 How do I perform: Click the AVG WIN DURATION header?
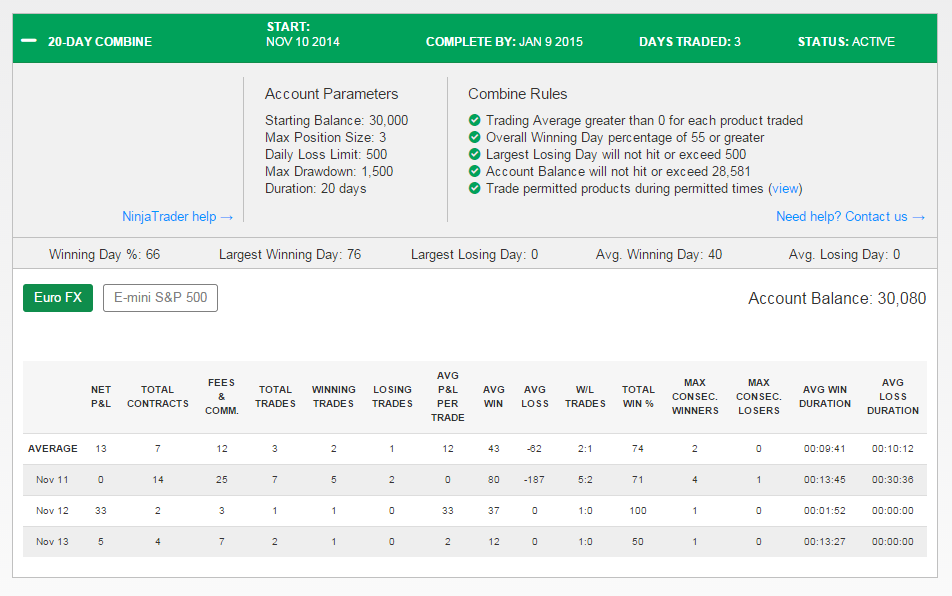coord(824,396)
